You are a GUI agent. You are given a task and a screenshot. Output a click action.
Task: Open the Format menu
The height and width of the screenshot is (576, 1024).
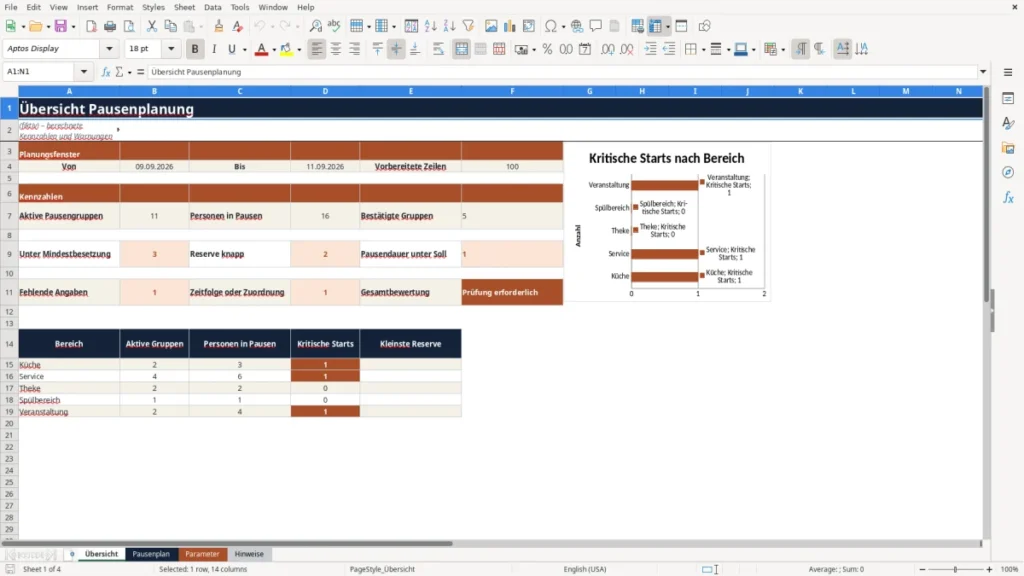(x=120, y=7)
